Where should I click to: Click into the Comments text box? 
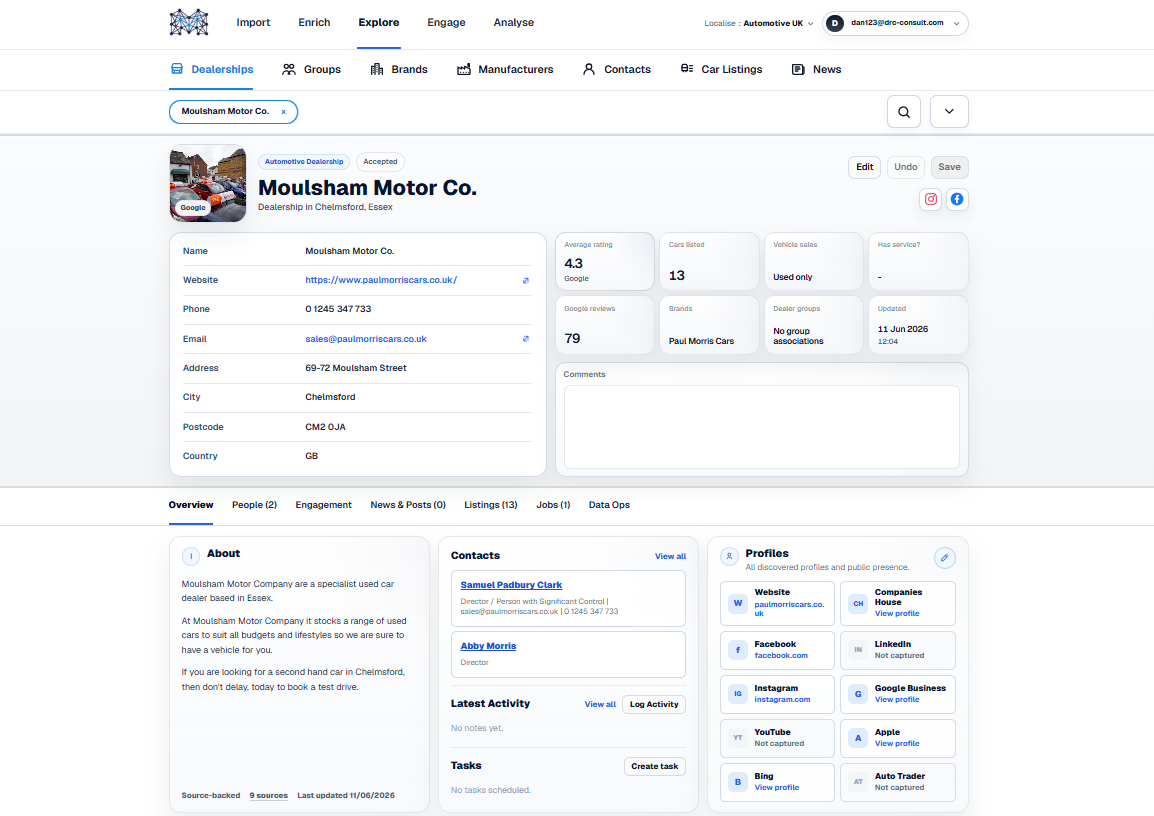point(762,427)
